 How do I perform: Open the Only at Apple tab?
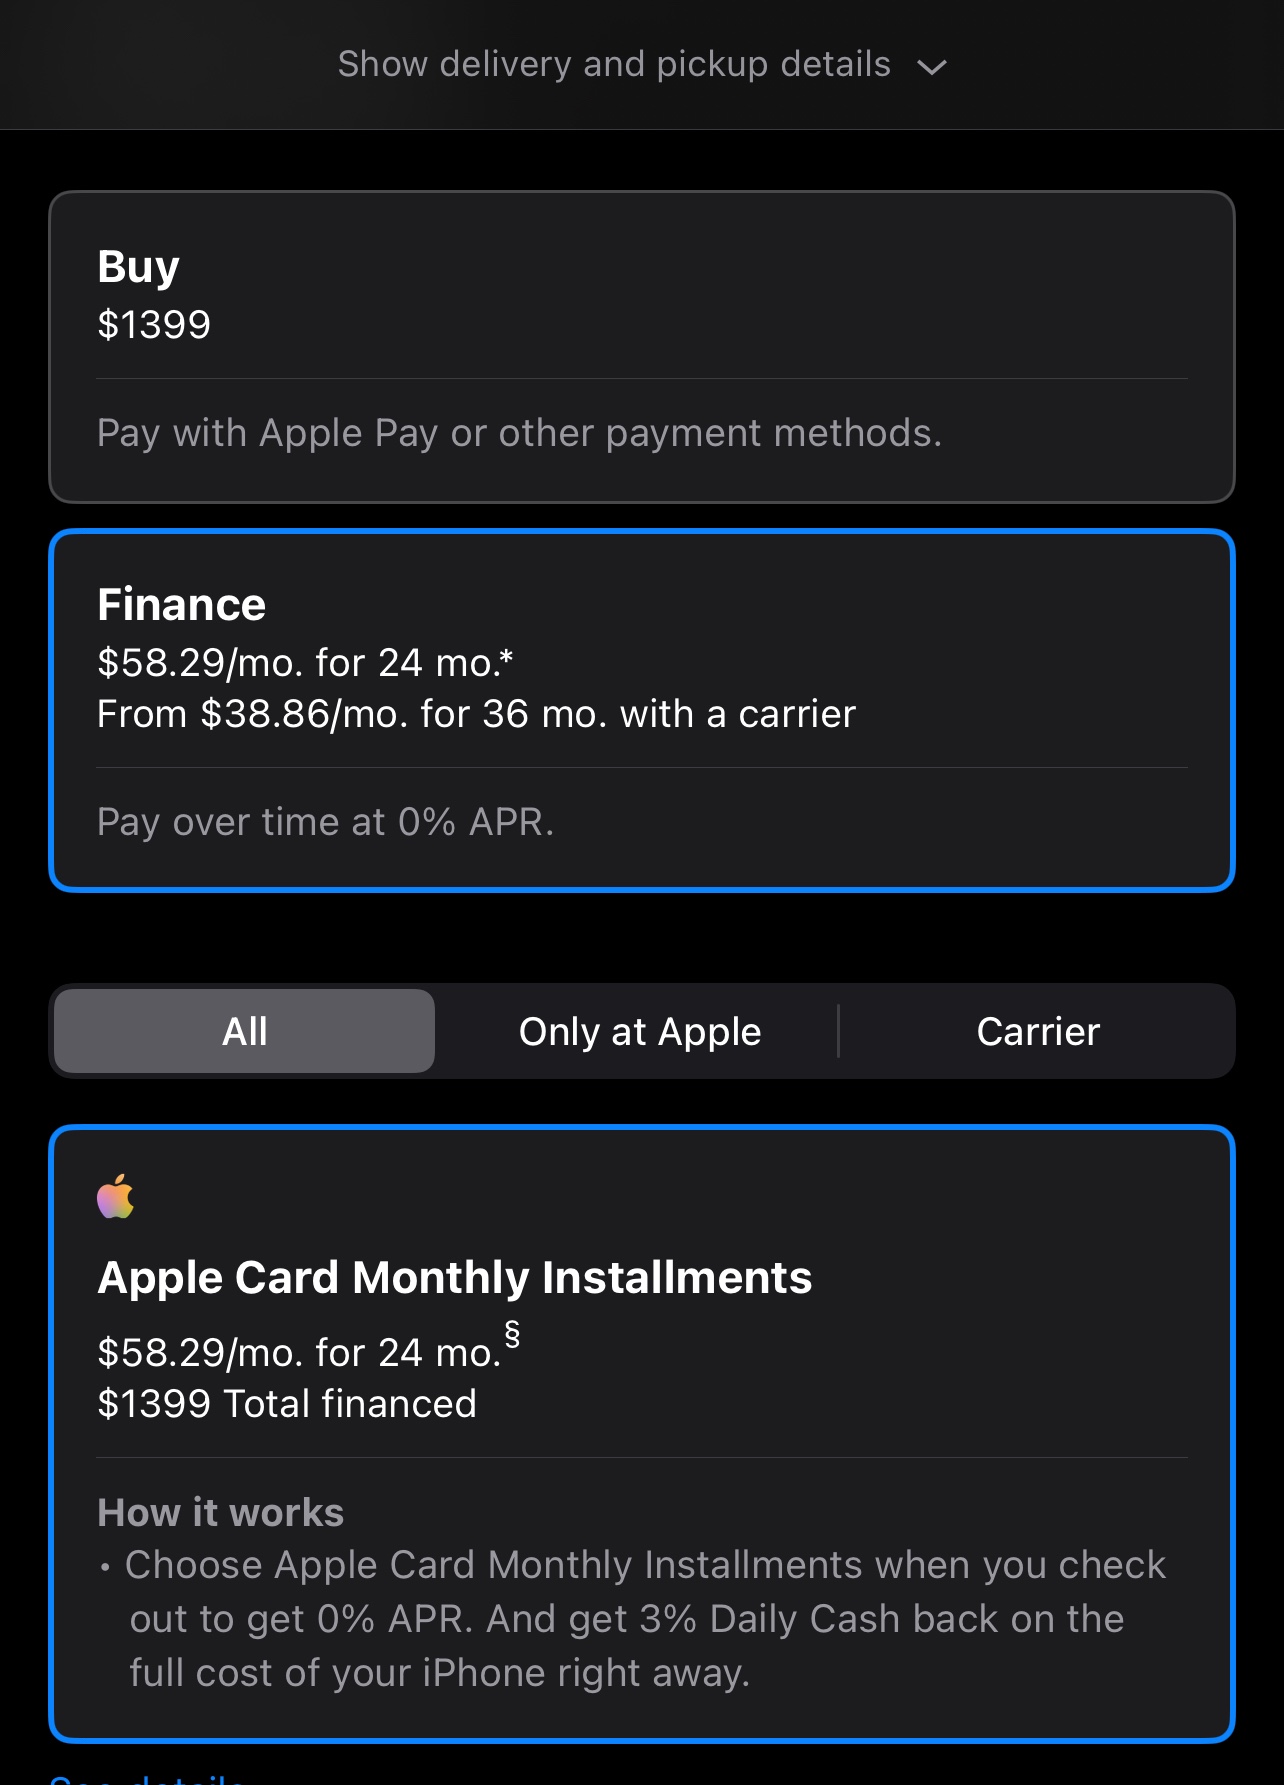click(x=640, y=1031)
